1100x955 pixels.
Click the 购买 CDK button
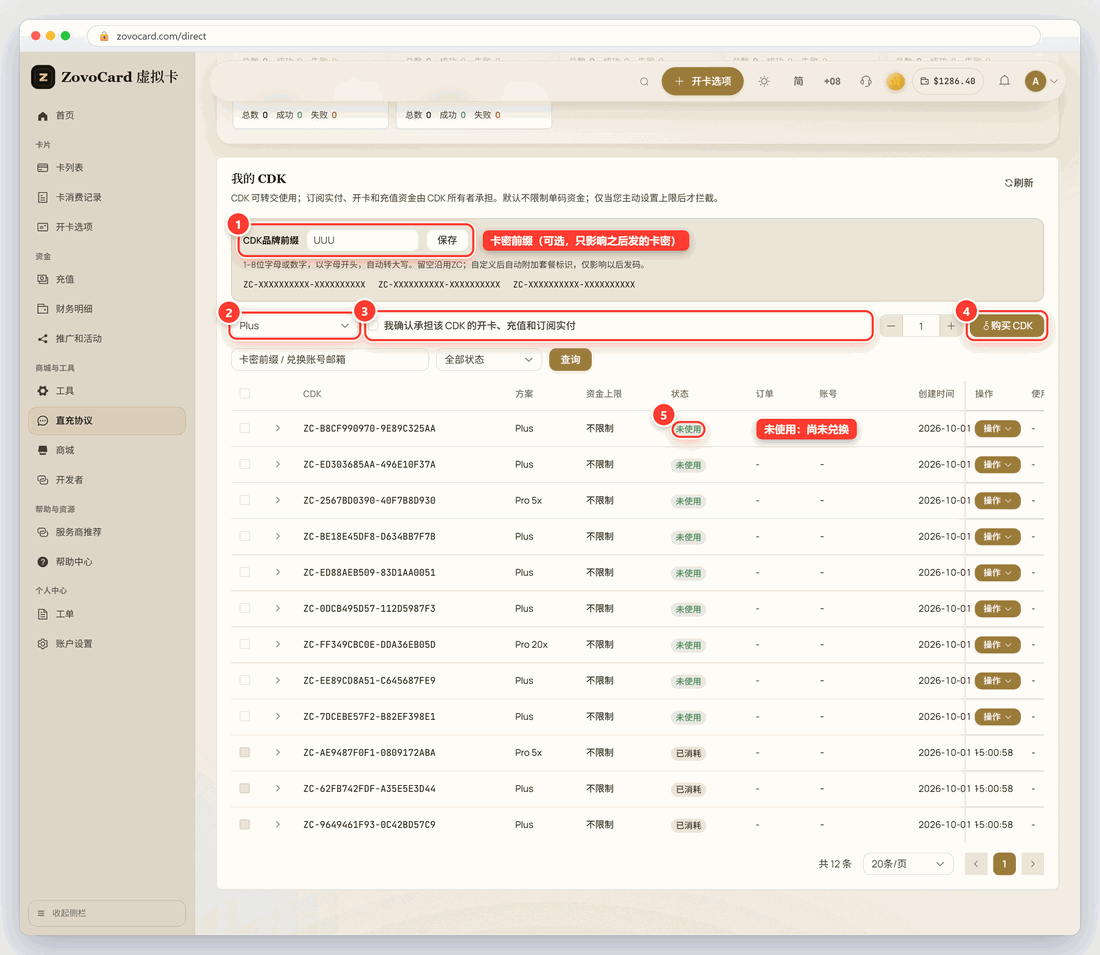pyautogui.click(x=1007, y=326)
